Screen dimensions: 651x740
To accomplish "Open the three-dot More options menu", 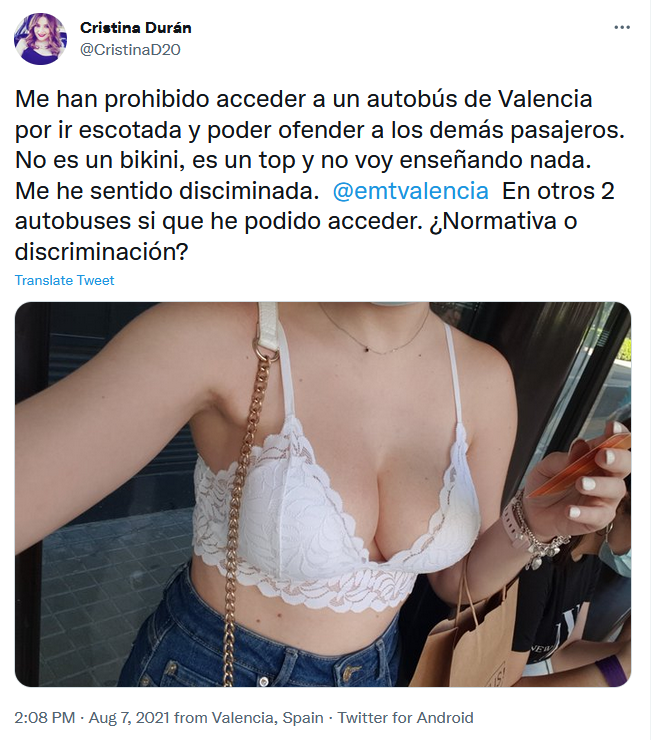I will coord(622,27).
